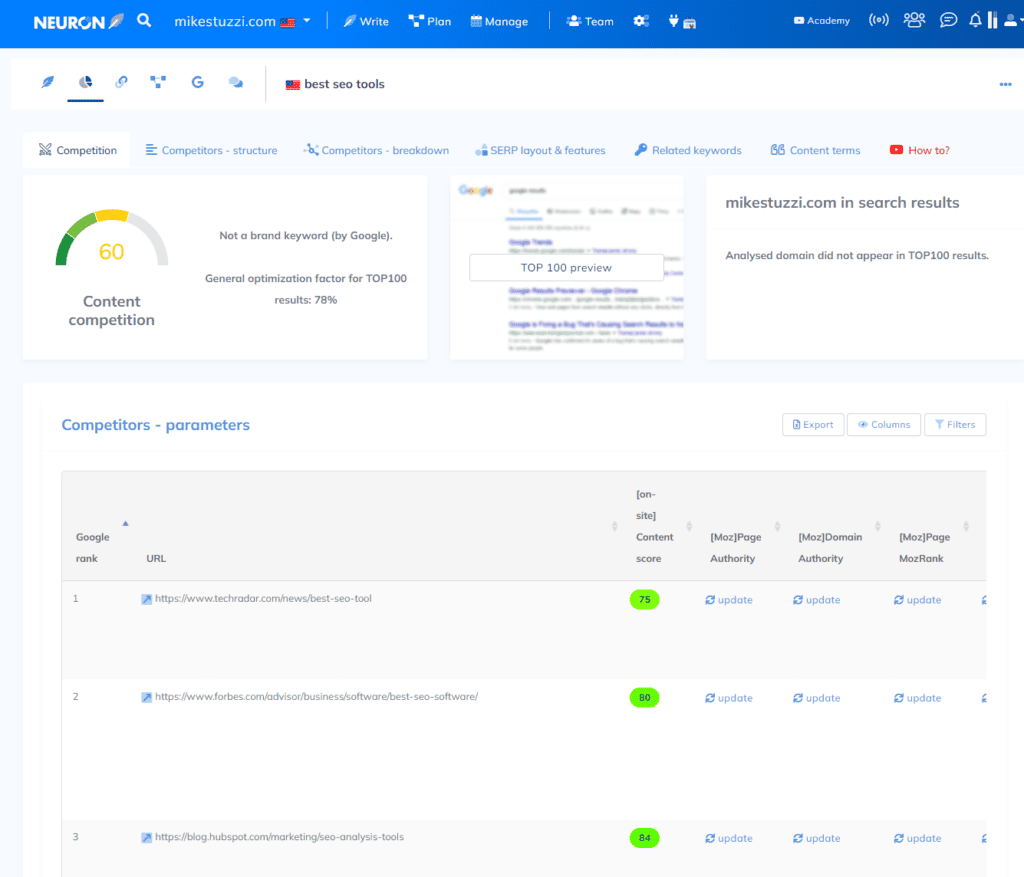Open the Related keywords tab
Image resolution: width=1024 pixels, height=877 pixels.
point(688,150)
